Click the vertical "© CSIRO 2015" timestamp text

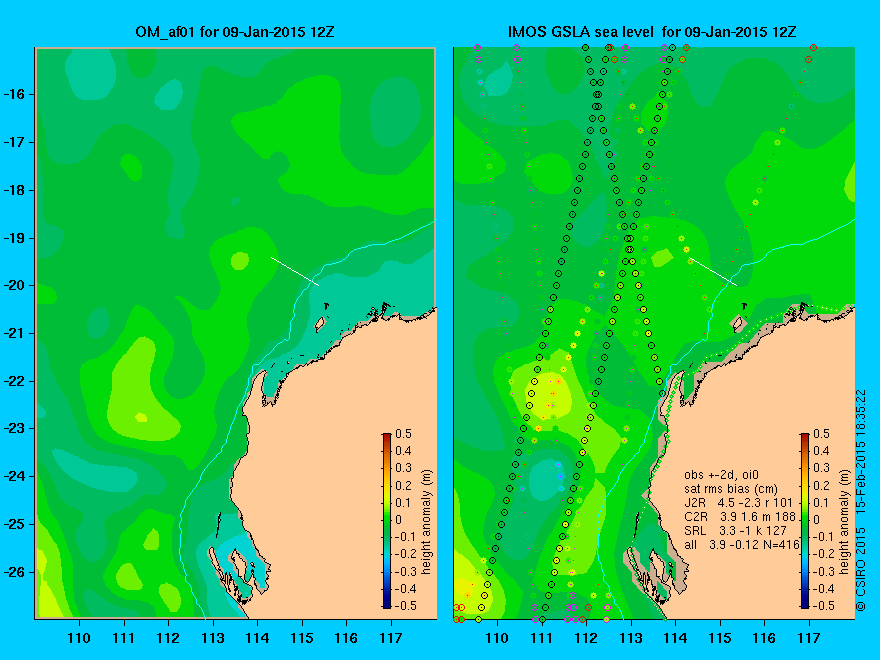(861, 501)
